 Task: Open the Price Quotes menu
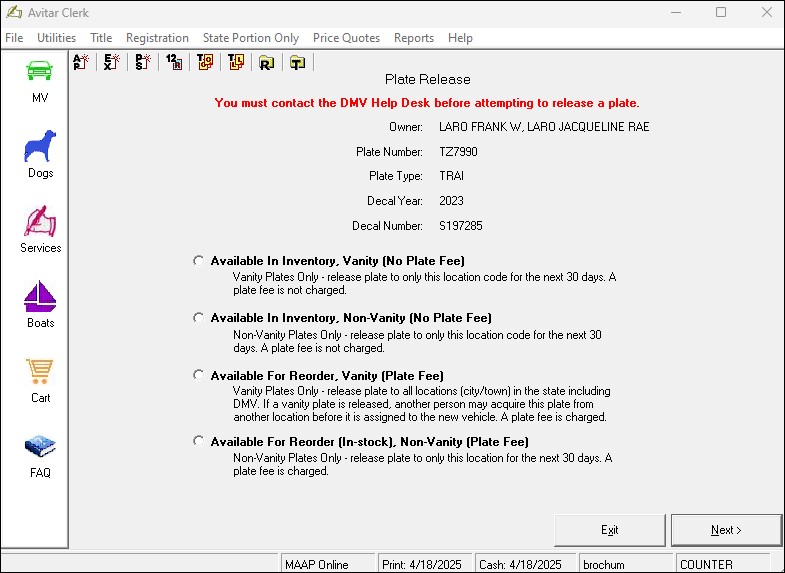click(x=346, y=38)
